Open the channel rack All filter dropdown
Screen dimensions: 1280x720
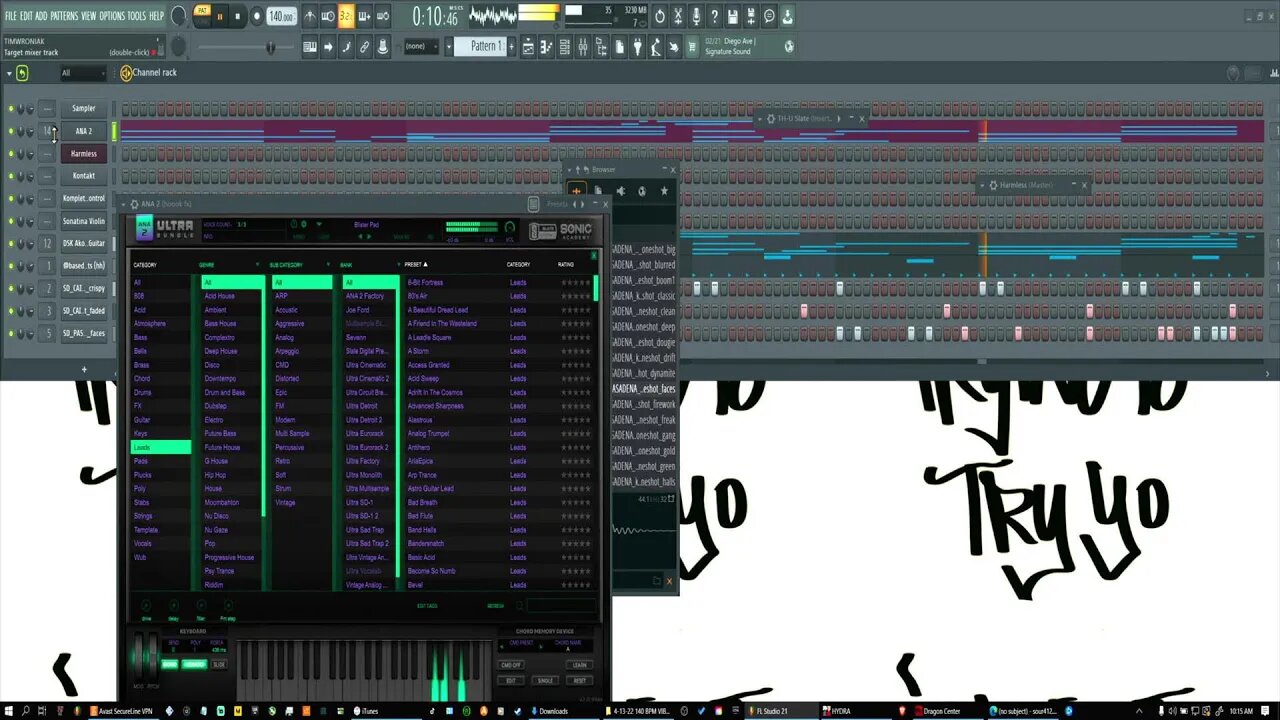click(82, 73)
